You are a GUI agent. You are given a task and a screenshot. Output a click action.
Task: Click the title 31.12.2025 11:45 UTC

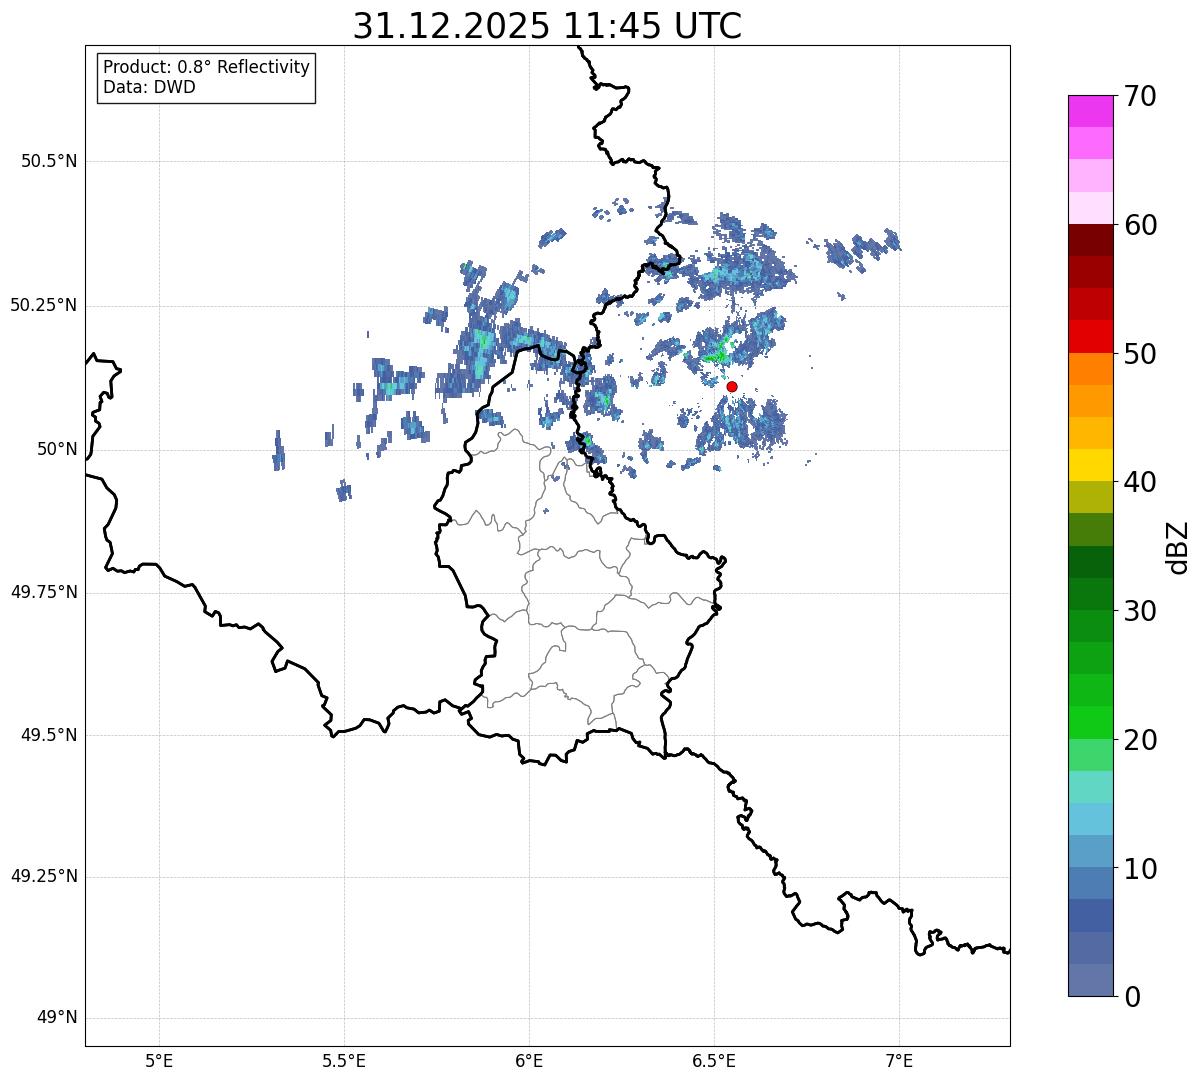(547, 26)
